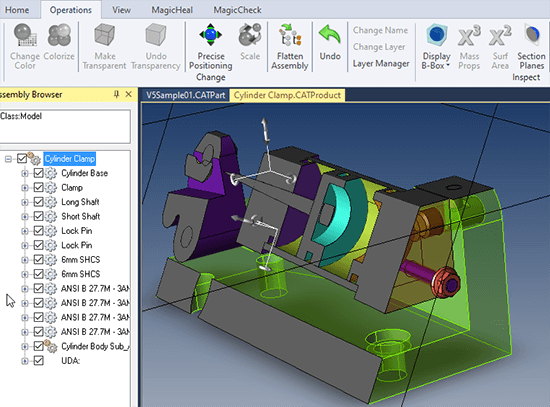Expand the second Lock Pin node
Screen dimensions: 550x407
coord(25,245)
